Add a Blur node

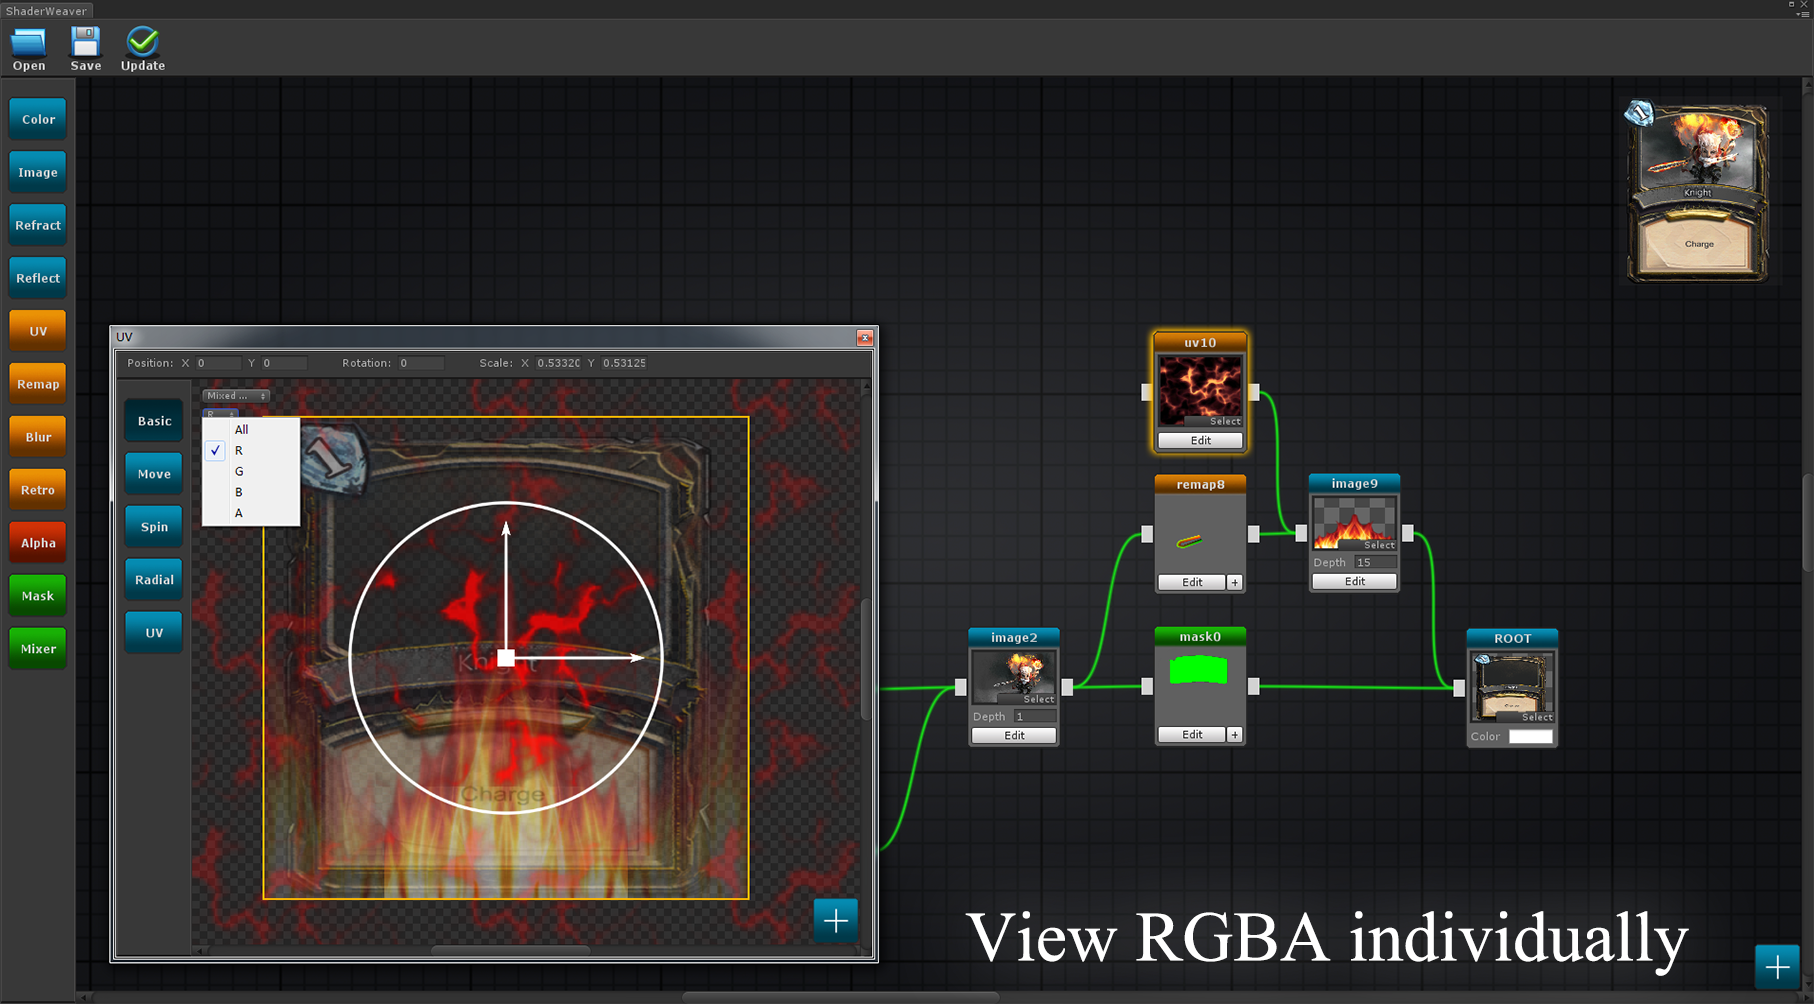38,437
